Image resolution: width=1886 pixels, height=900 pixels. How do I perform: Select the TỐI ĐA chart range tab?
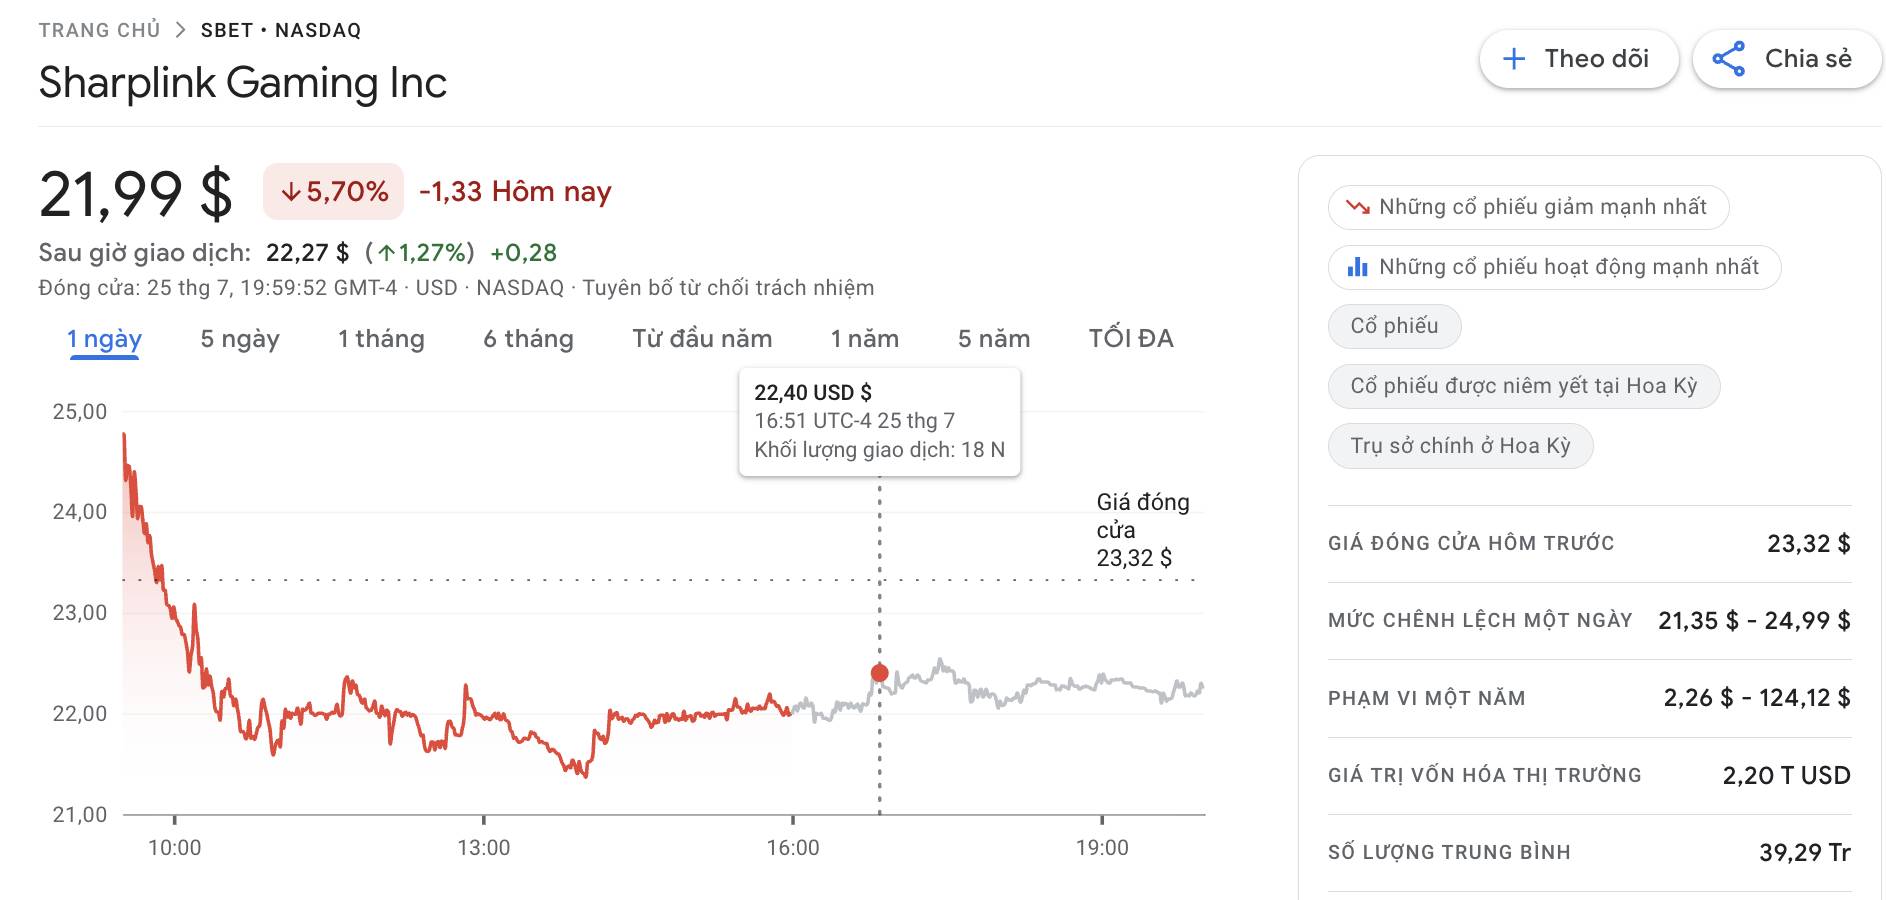(1131, 339)
